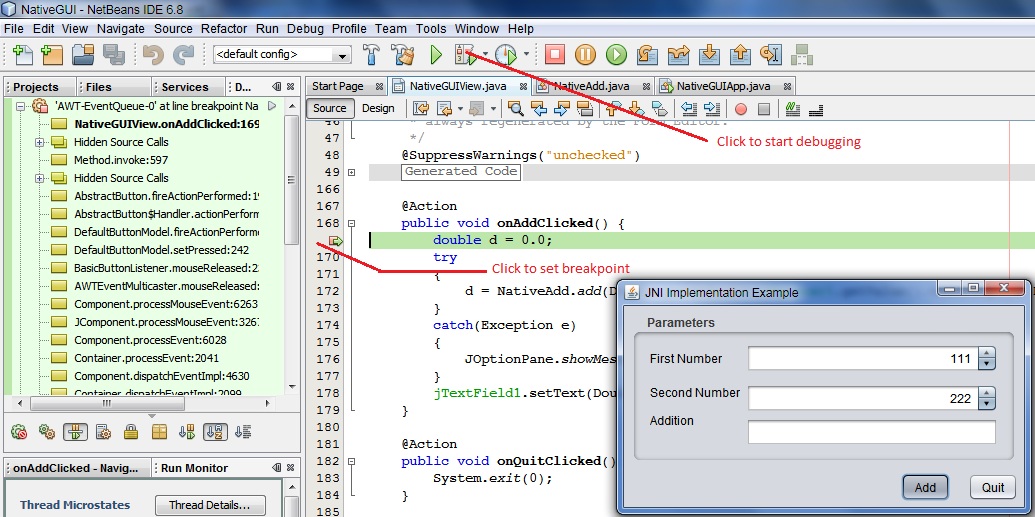
Task: Collapse the AWT-EventQueue-0 thread node
Action: pos(20,106)
